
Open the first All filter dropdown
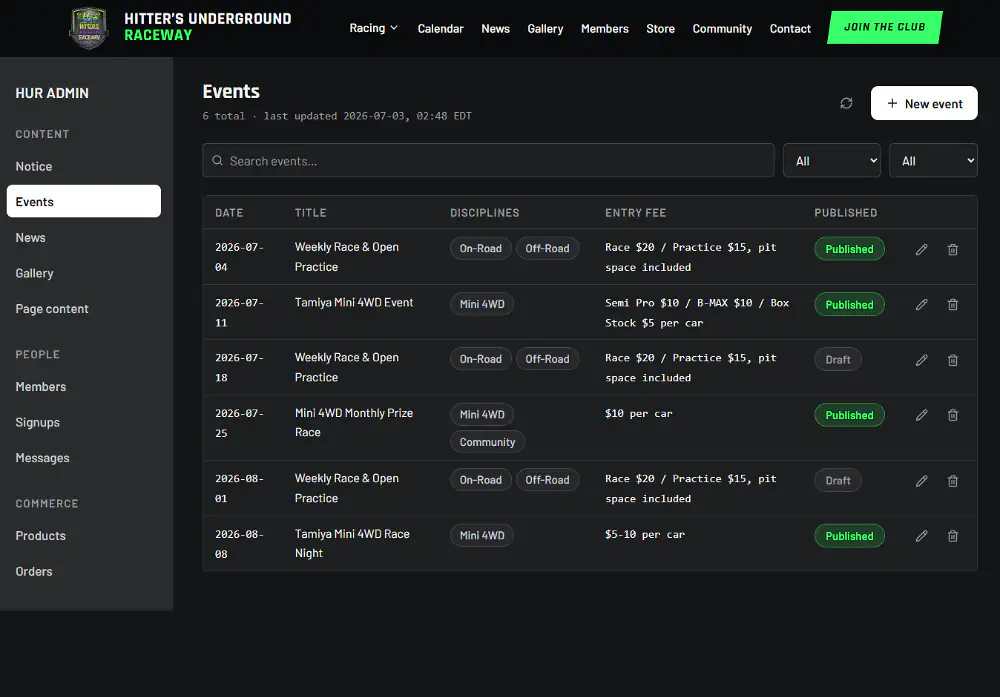[832, 161]
